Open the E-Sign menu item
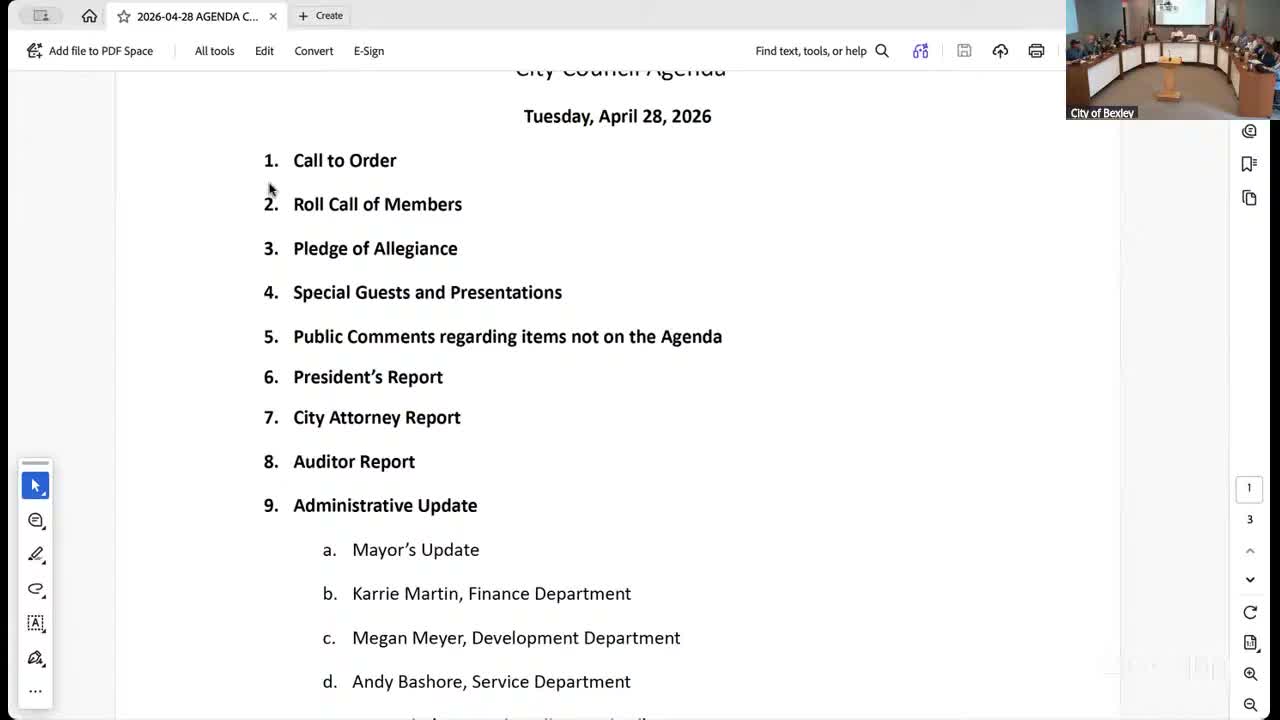This screenshot has height=720, width=1280. 368,51
